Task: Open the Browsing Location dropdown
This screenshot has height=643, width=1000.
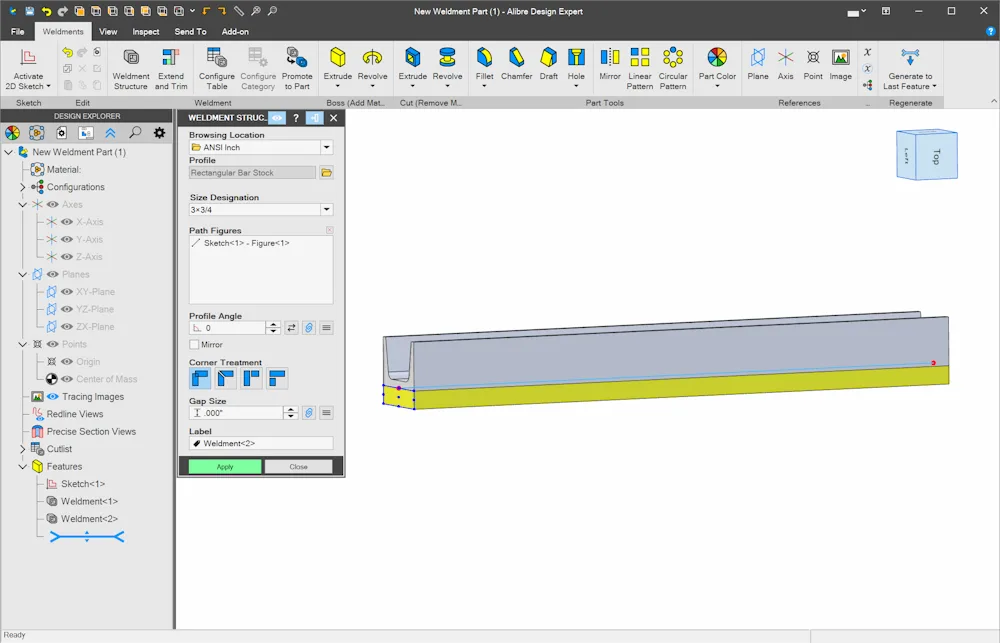Action: (x=327, y=147)
